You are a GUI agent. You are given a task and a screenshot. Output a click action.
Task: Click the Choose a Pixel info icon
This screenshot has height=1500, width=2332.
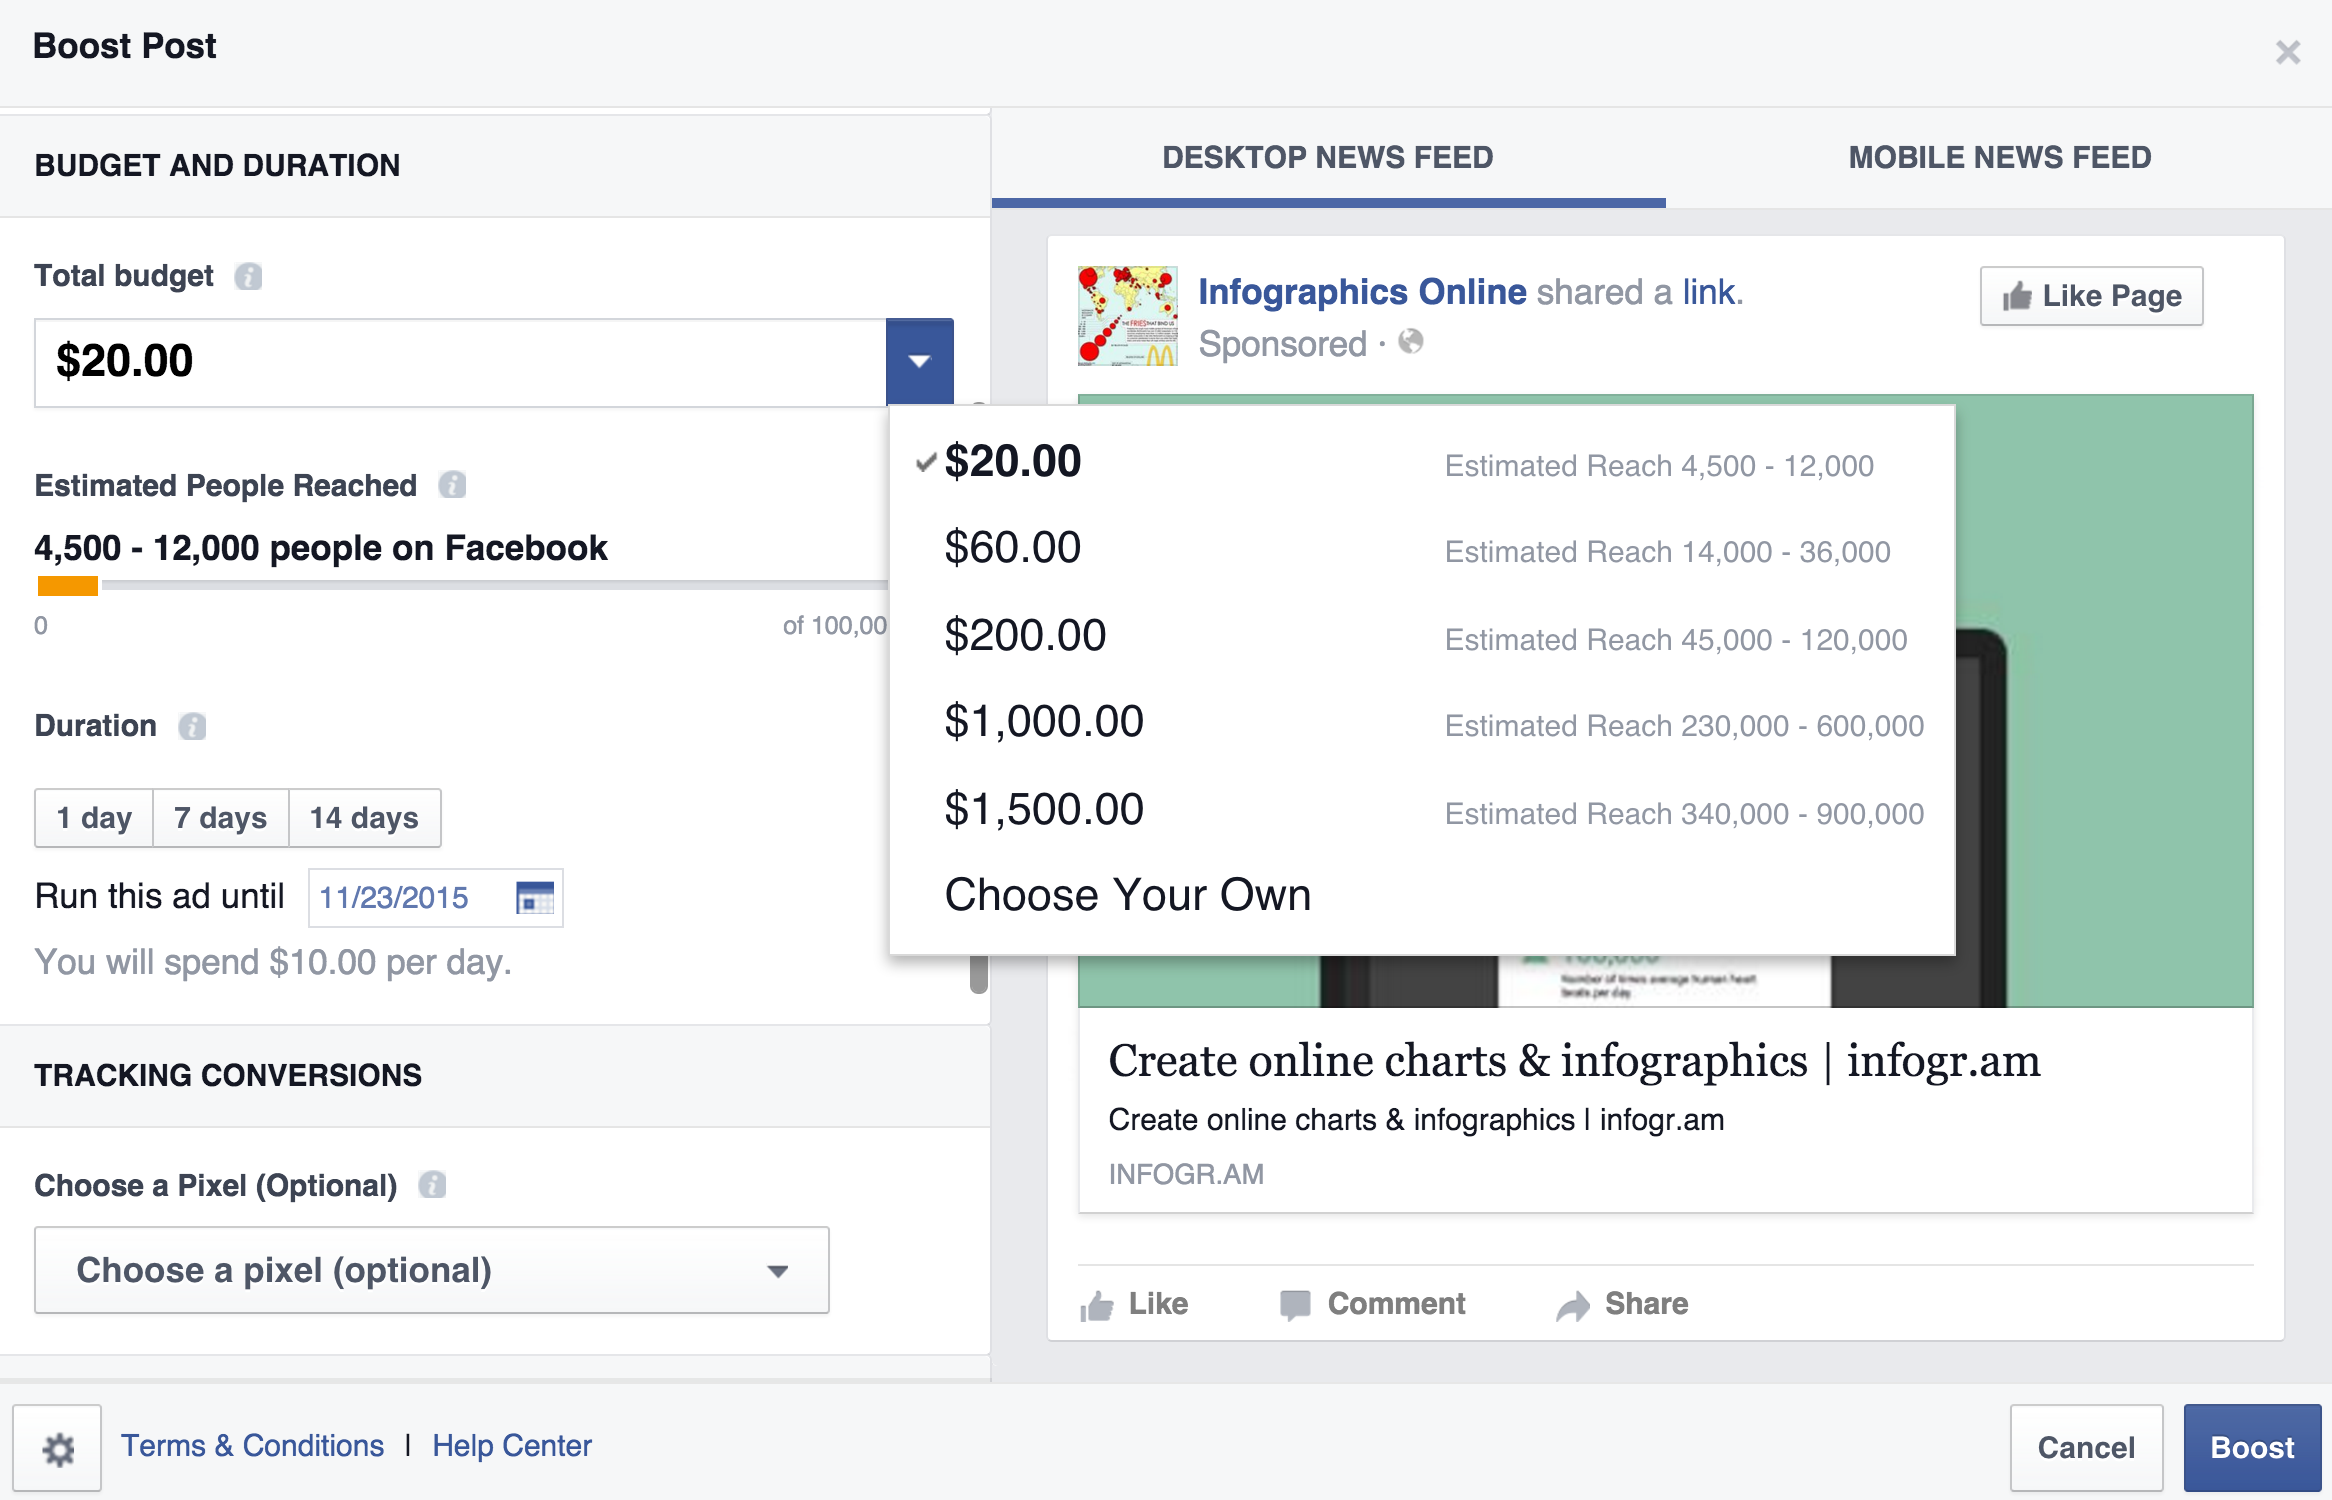click(432, 1185)
